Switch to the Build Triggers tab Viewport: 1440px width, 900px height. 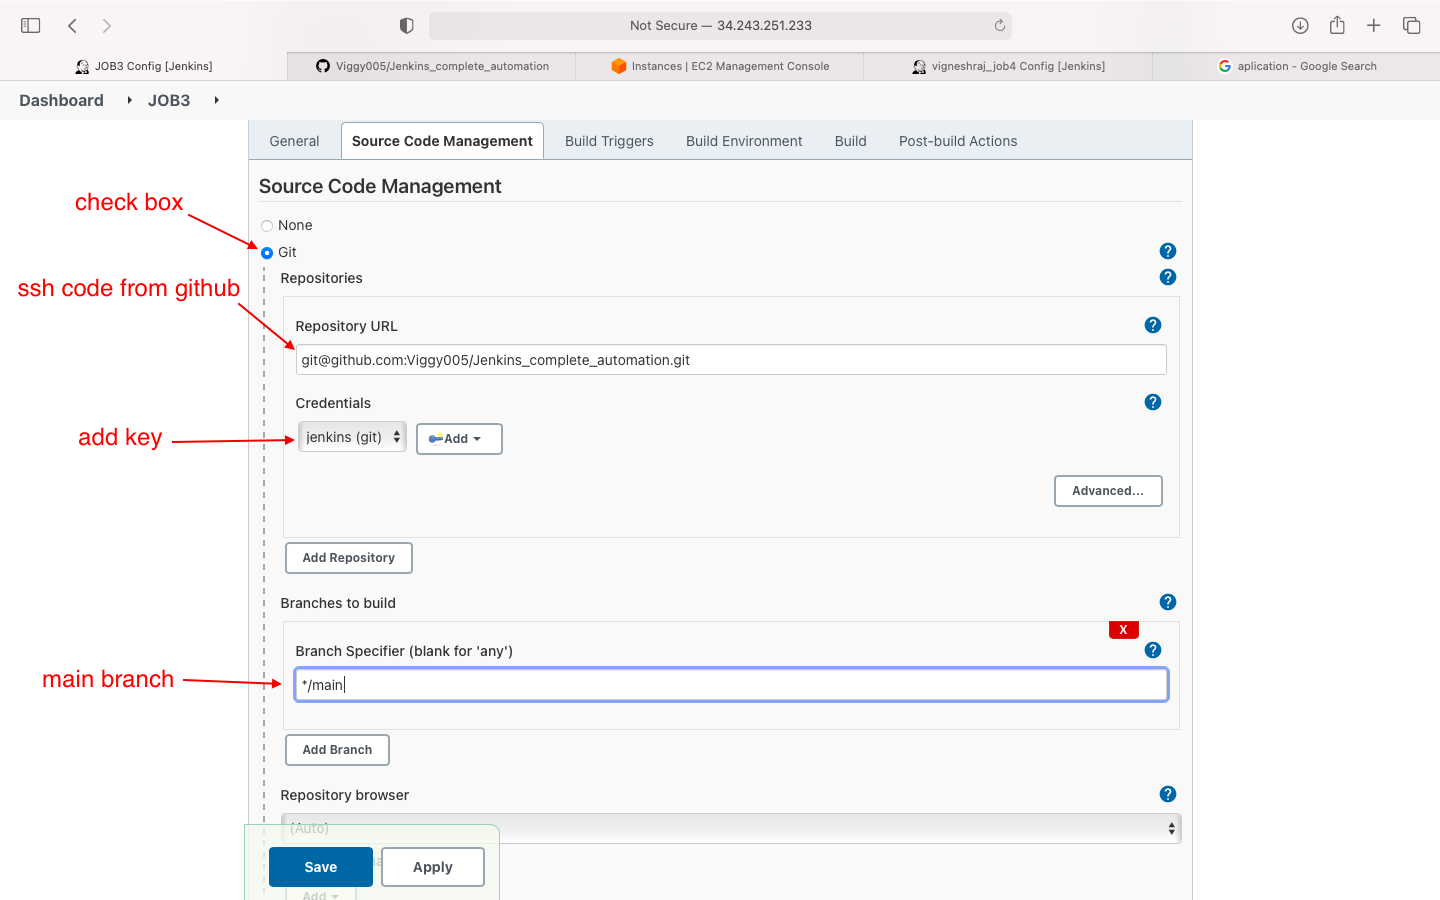pyautogui.click(x=609, y=141)
